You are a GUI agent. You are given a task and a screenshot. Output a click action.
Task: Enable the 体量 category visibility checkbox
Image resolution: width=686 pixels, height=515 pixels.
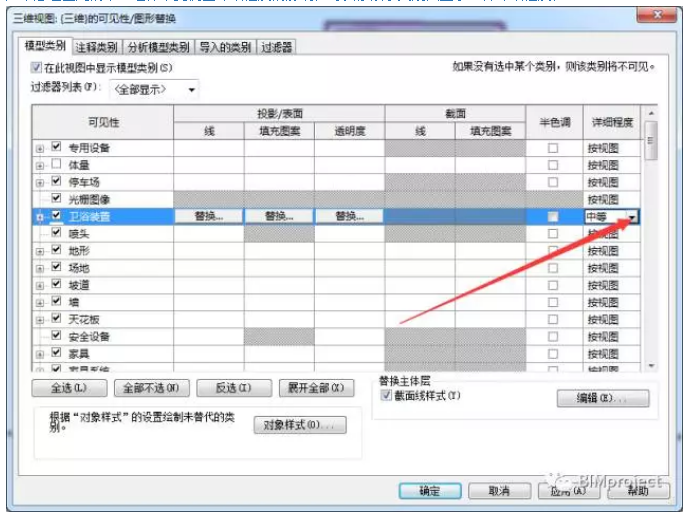click(57, 164)
